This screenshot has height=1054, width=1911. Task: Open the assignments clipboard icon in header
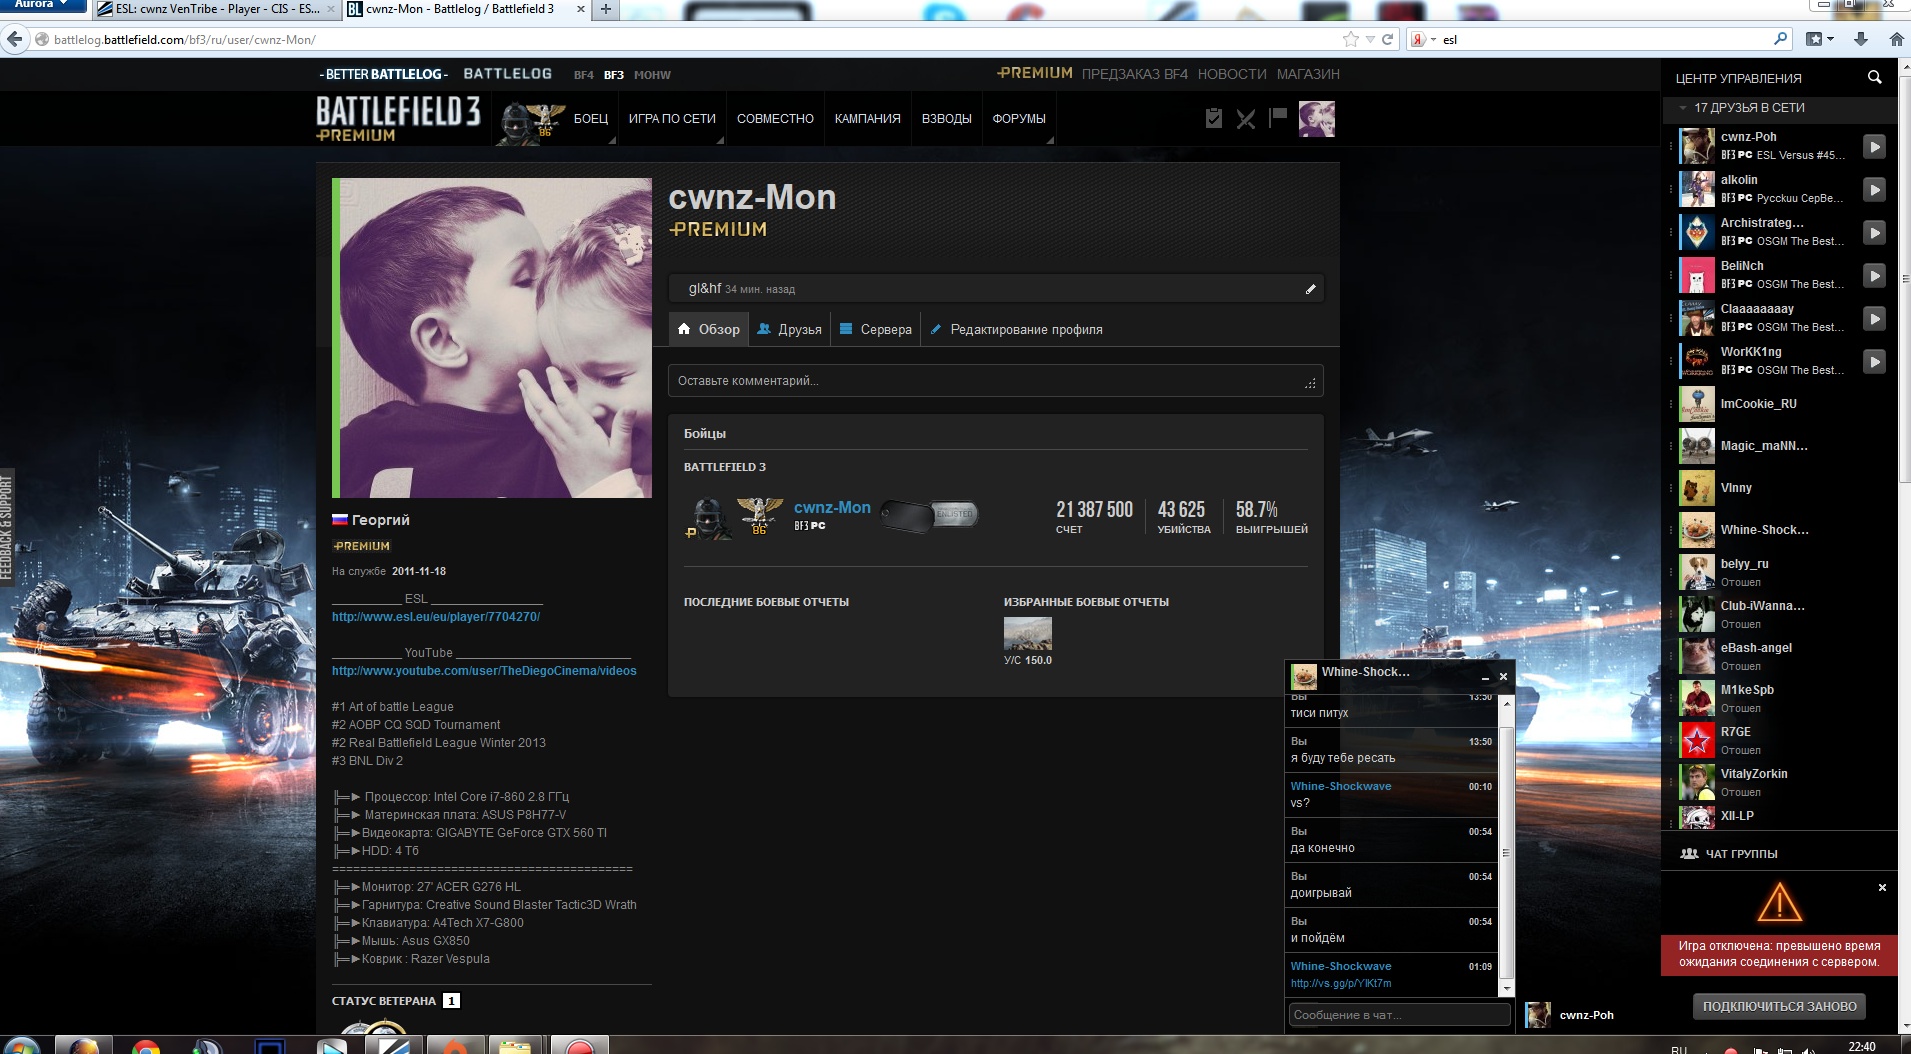click(x=1214, y=119)
